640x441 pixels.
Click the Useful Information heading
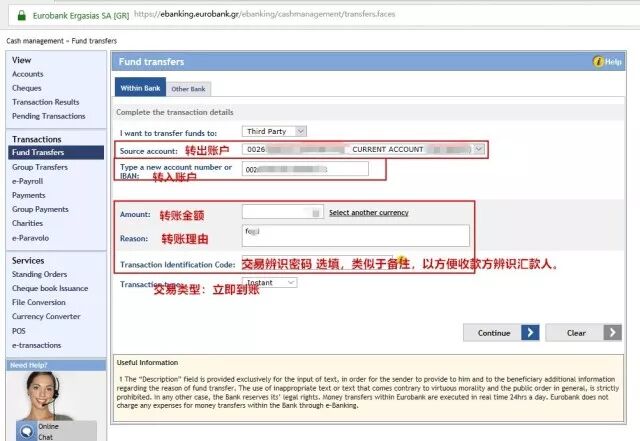[x=147, y=362]
